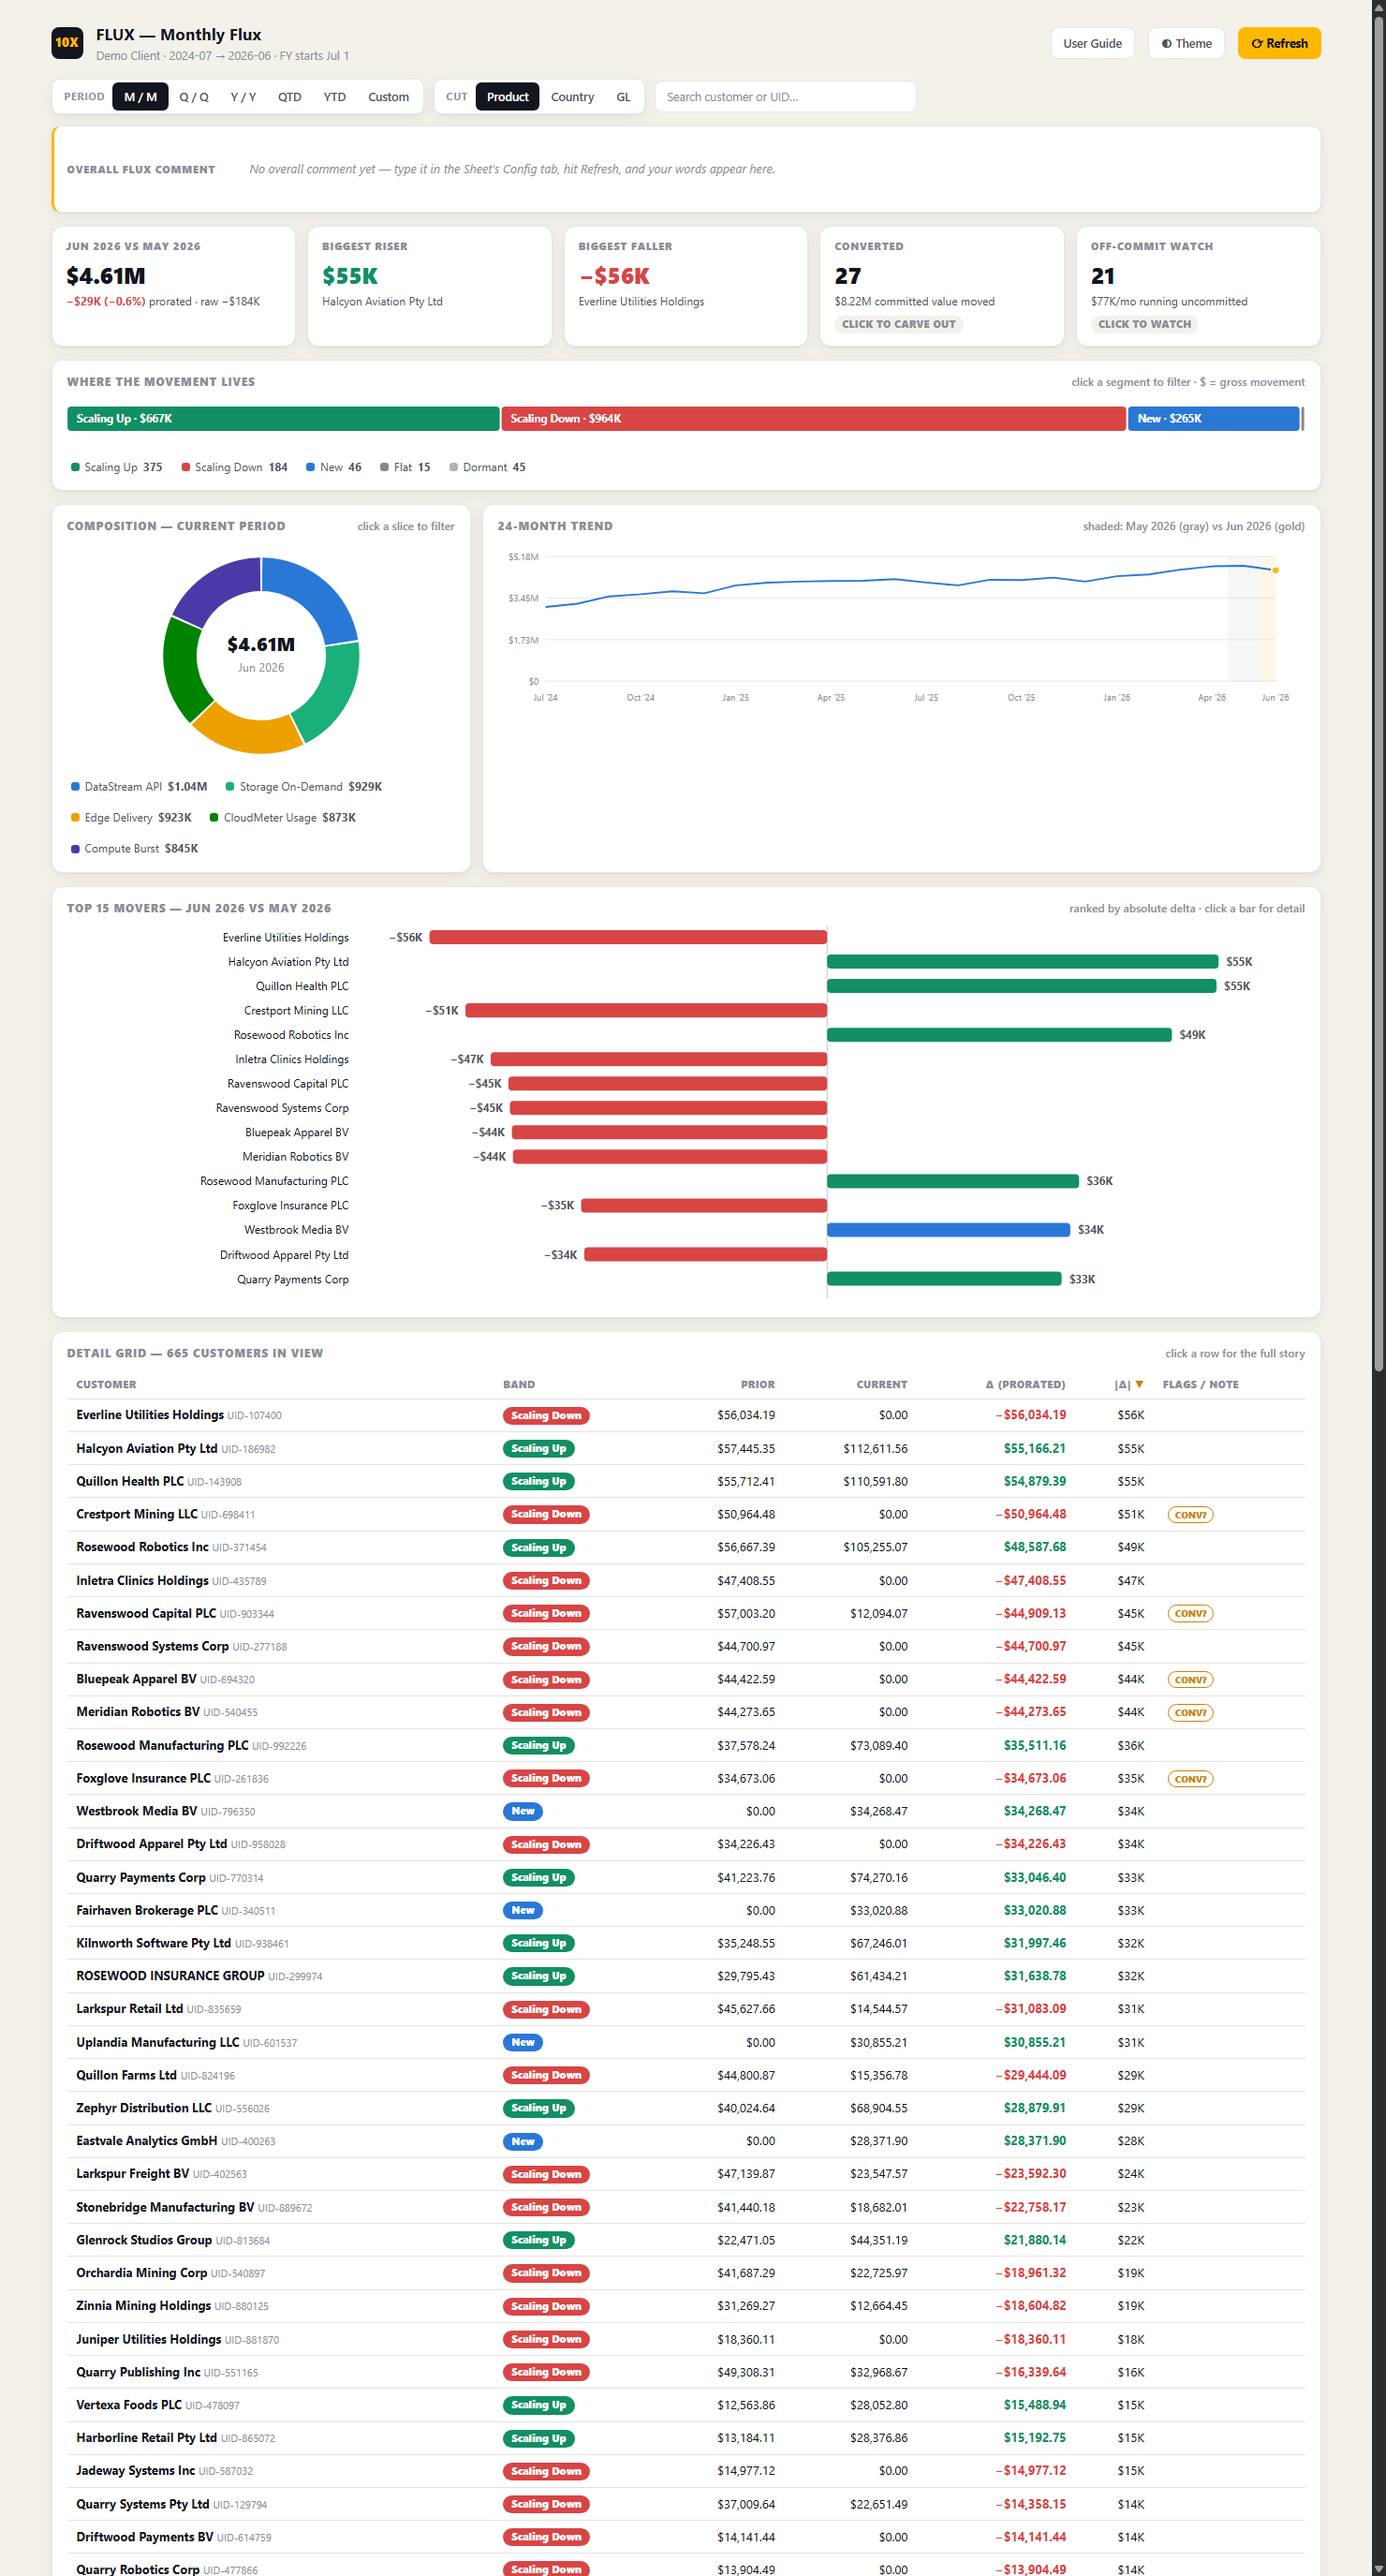
Task: Click $112,611.56 current value cell
Action: [x=875, y=1448]
